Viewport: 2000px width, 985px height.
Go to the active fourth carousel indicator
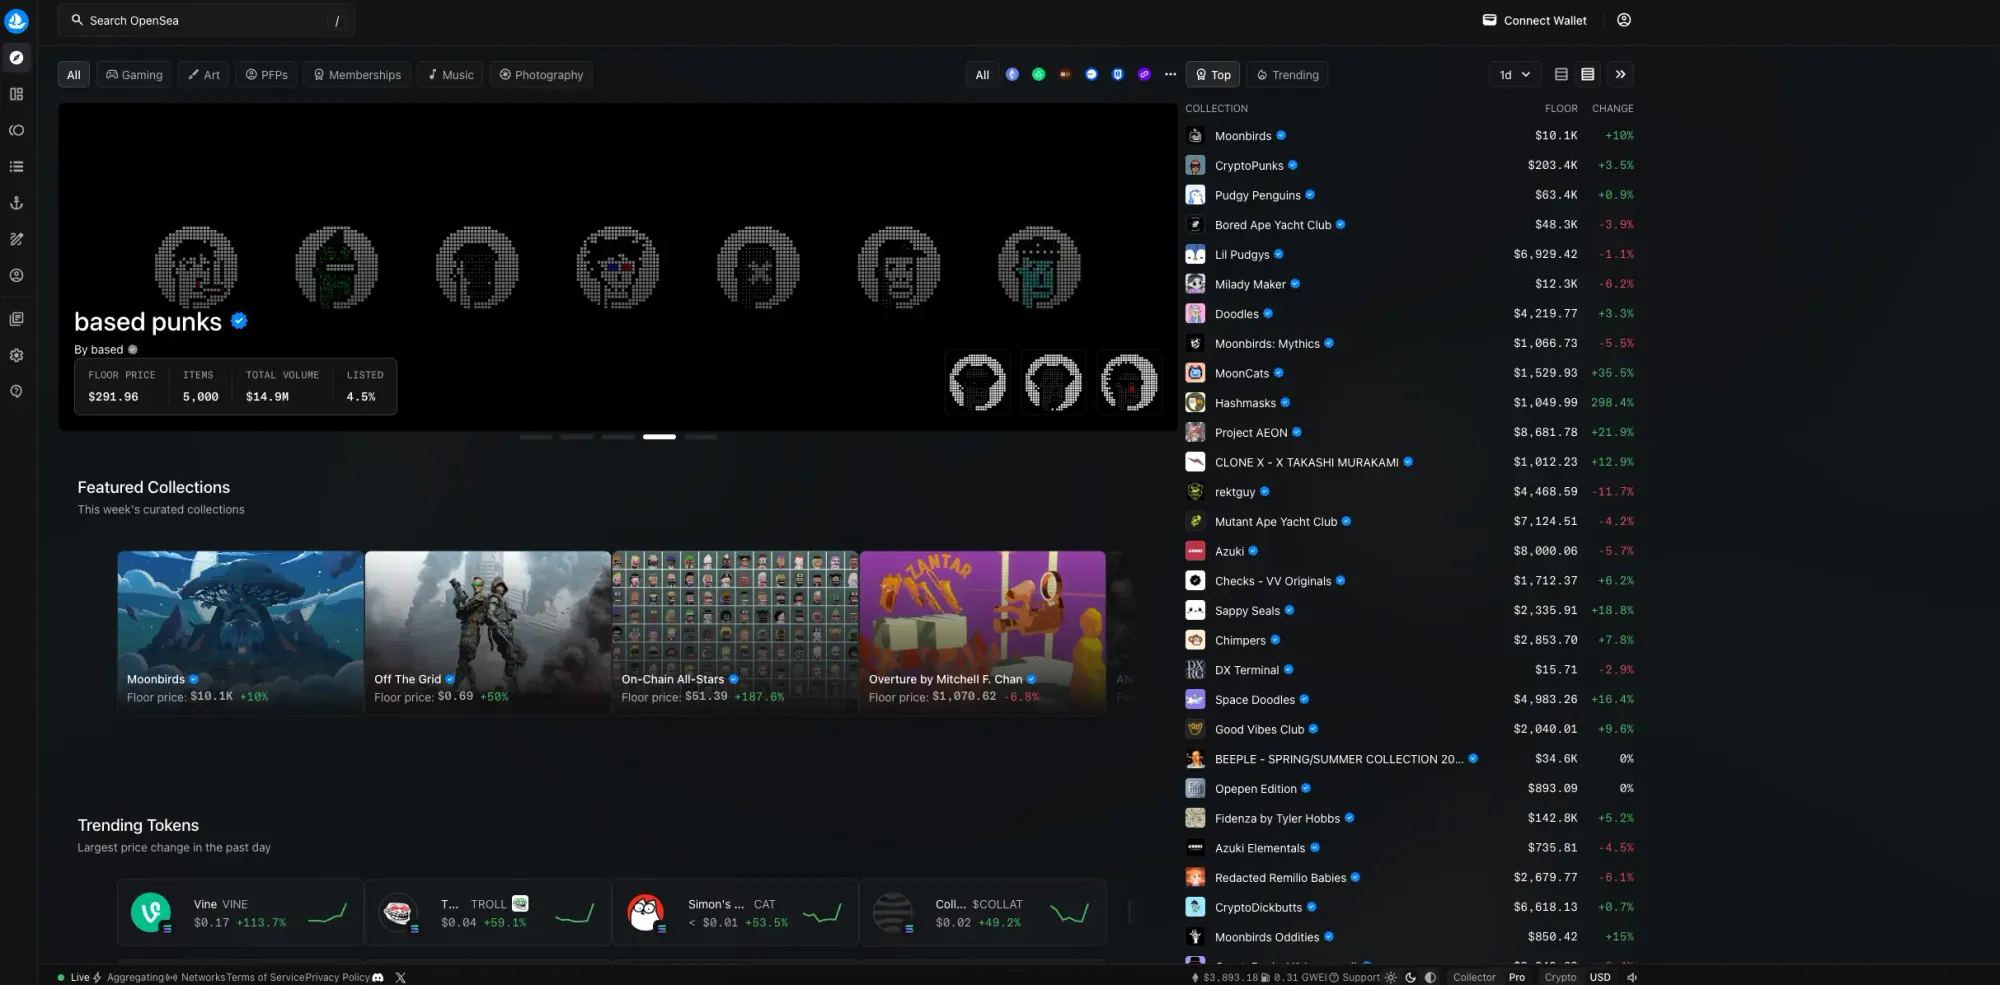pos(659,437)
